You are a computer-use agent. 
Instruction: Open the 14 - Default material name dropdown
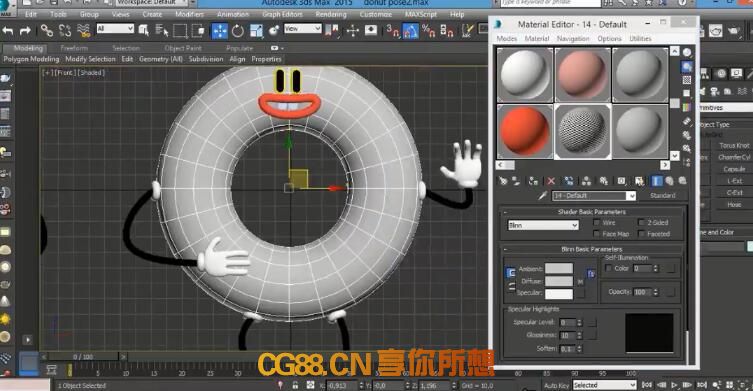click(594, 196)
